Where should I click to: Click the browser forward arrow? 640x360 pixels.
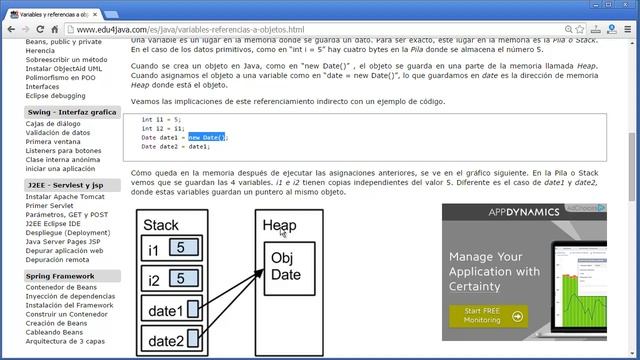tap(25, 29)
